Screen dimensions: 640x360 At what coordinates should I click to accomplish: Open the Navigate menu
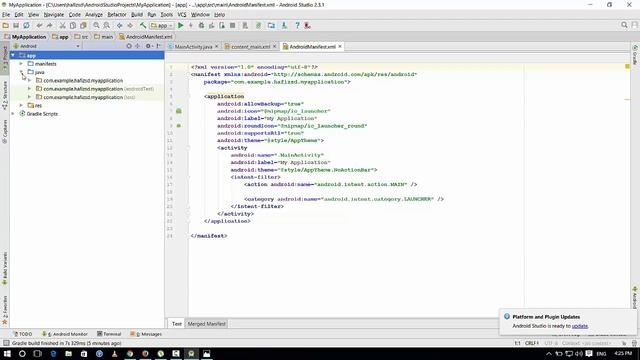pyautogui.click(x=53, y=15)
